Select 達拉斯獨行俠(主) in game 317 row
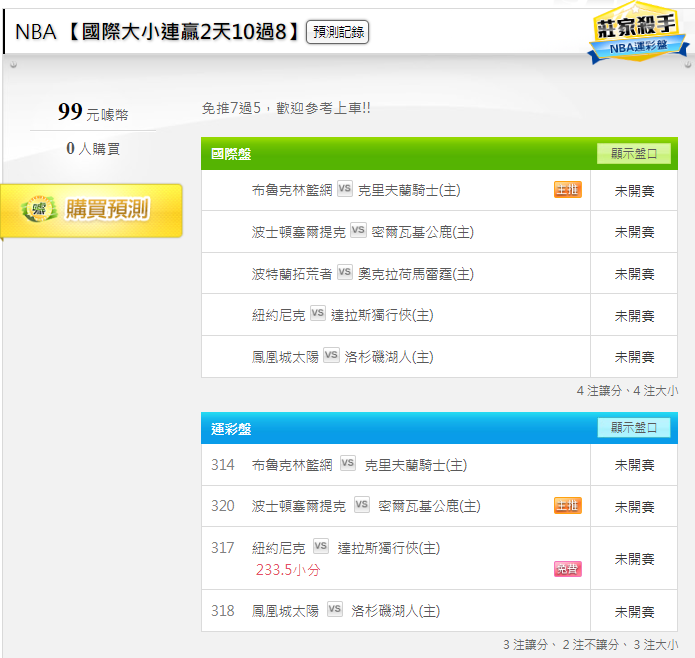Screen dimensions: 695x658 [389, 548]
